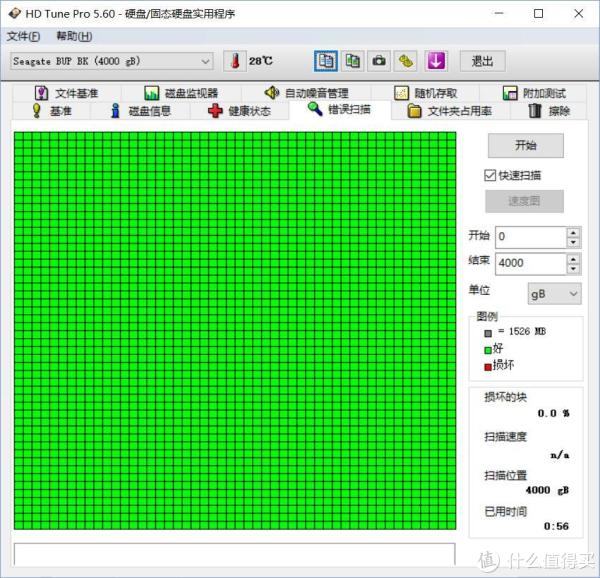This screenshot has width=600, height=578.
Task: Minimize the HD Tune Pro window
Action: tap(499, 14)
